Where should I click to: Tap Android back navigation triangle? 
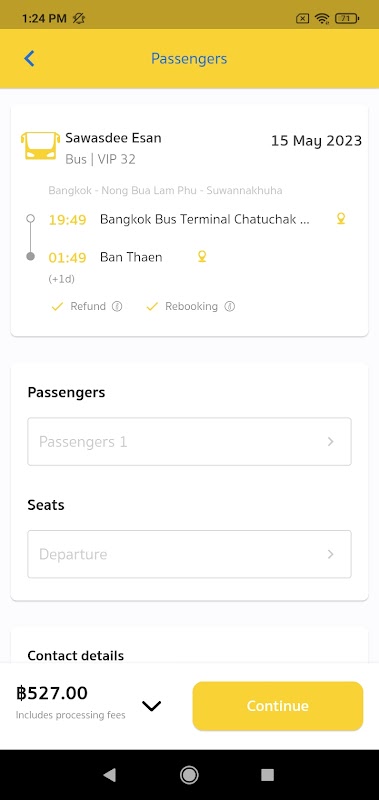(x=109, y=775)
